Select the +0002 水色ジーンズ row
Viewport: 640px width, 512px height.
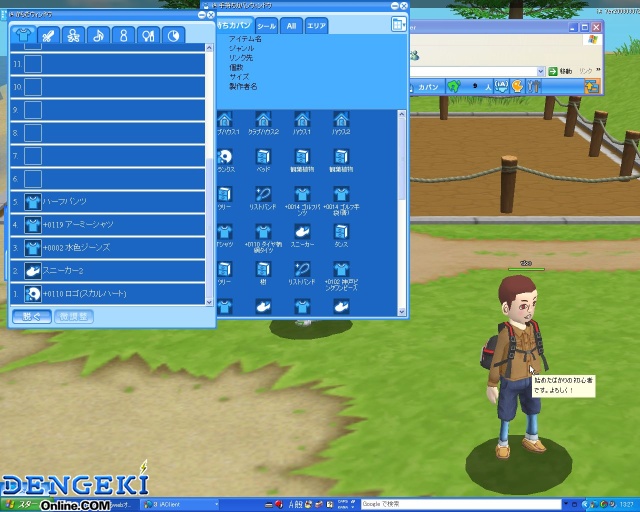[107, 247]
